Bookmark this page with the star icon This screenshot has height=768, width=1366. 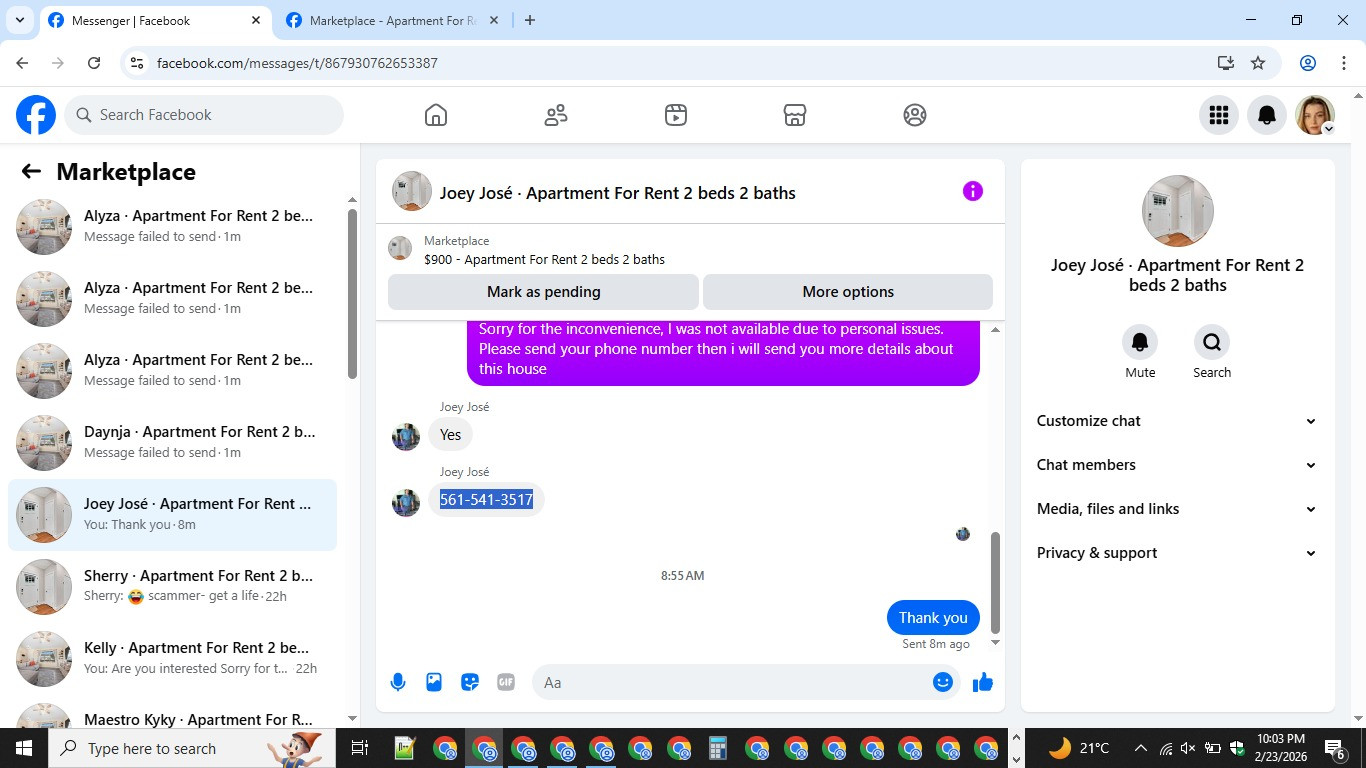click(1258, 63)
